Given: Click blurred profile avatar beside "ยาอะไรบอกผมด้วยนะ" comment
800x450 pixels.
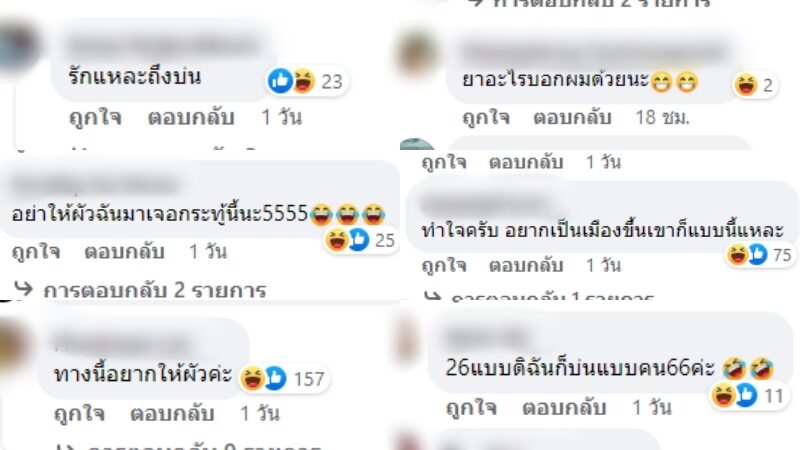Looking at the screenshot, I should click(417, 54).
